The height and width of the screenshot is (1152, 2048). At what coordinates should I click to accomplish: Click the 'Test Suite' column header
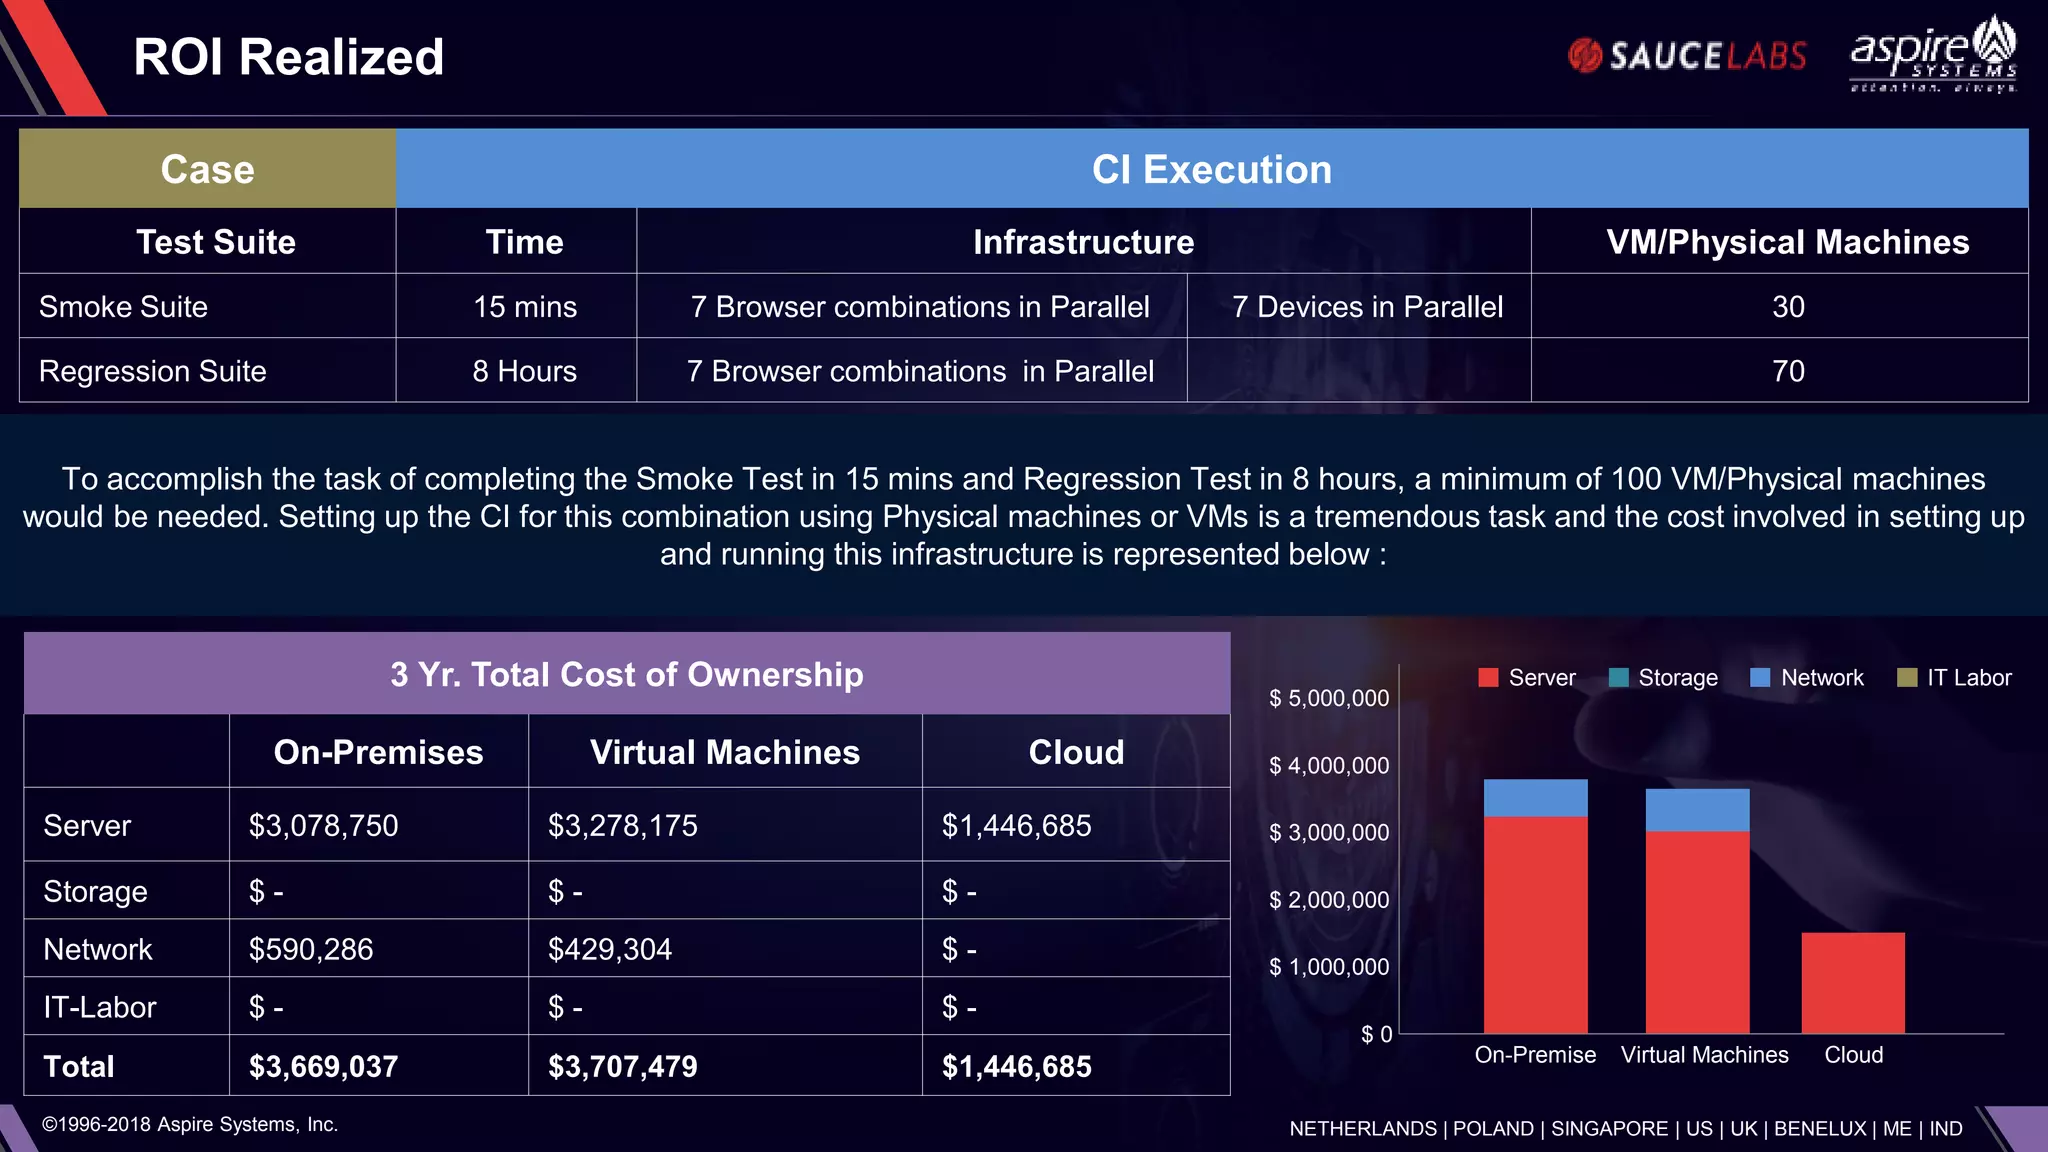pos(208,241)
